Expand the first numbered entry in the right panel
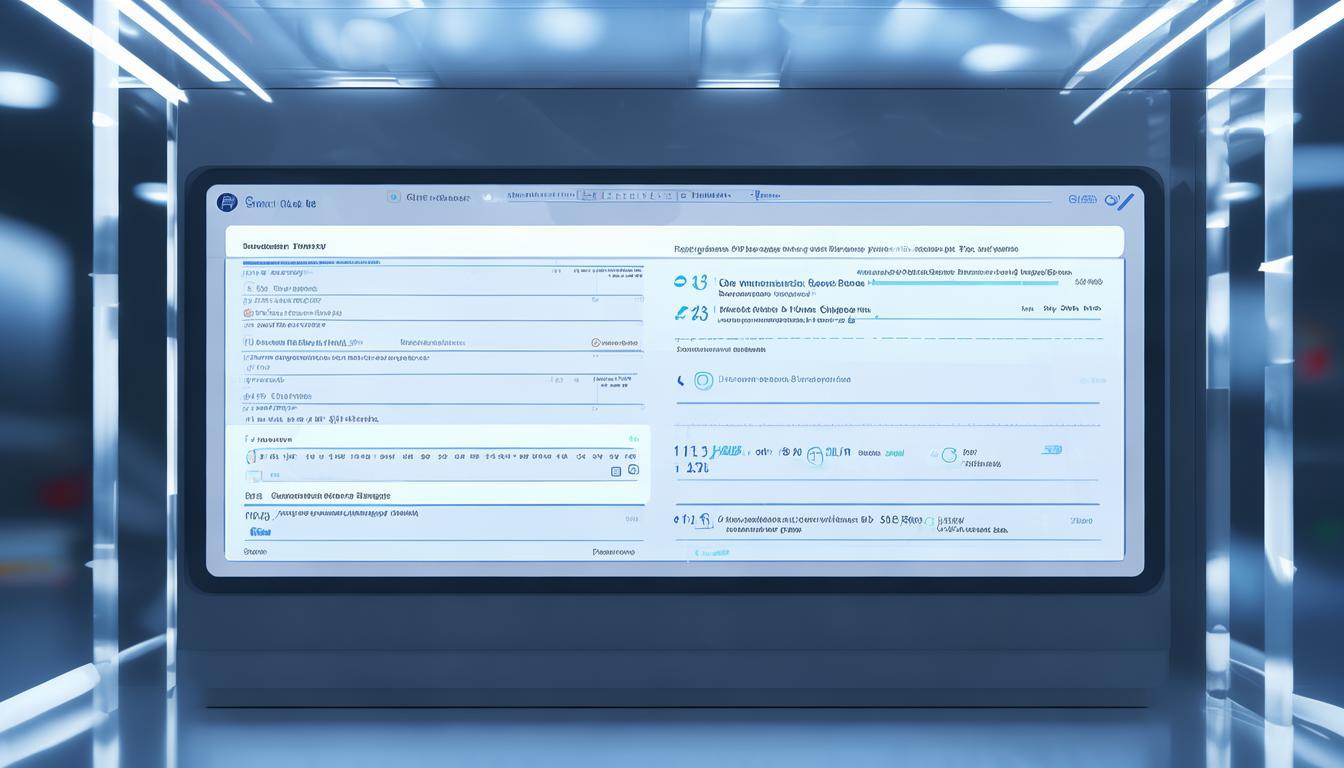Screen dimensions: 1344x768 (x=691, y=283)
